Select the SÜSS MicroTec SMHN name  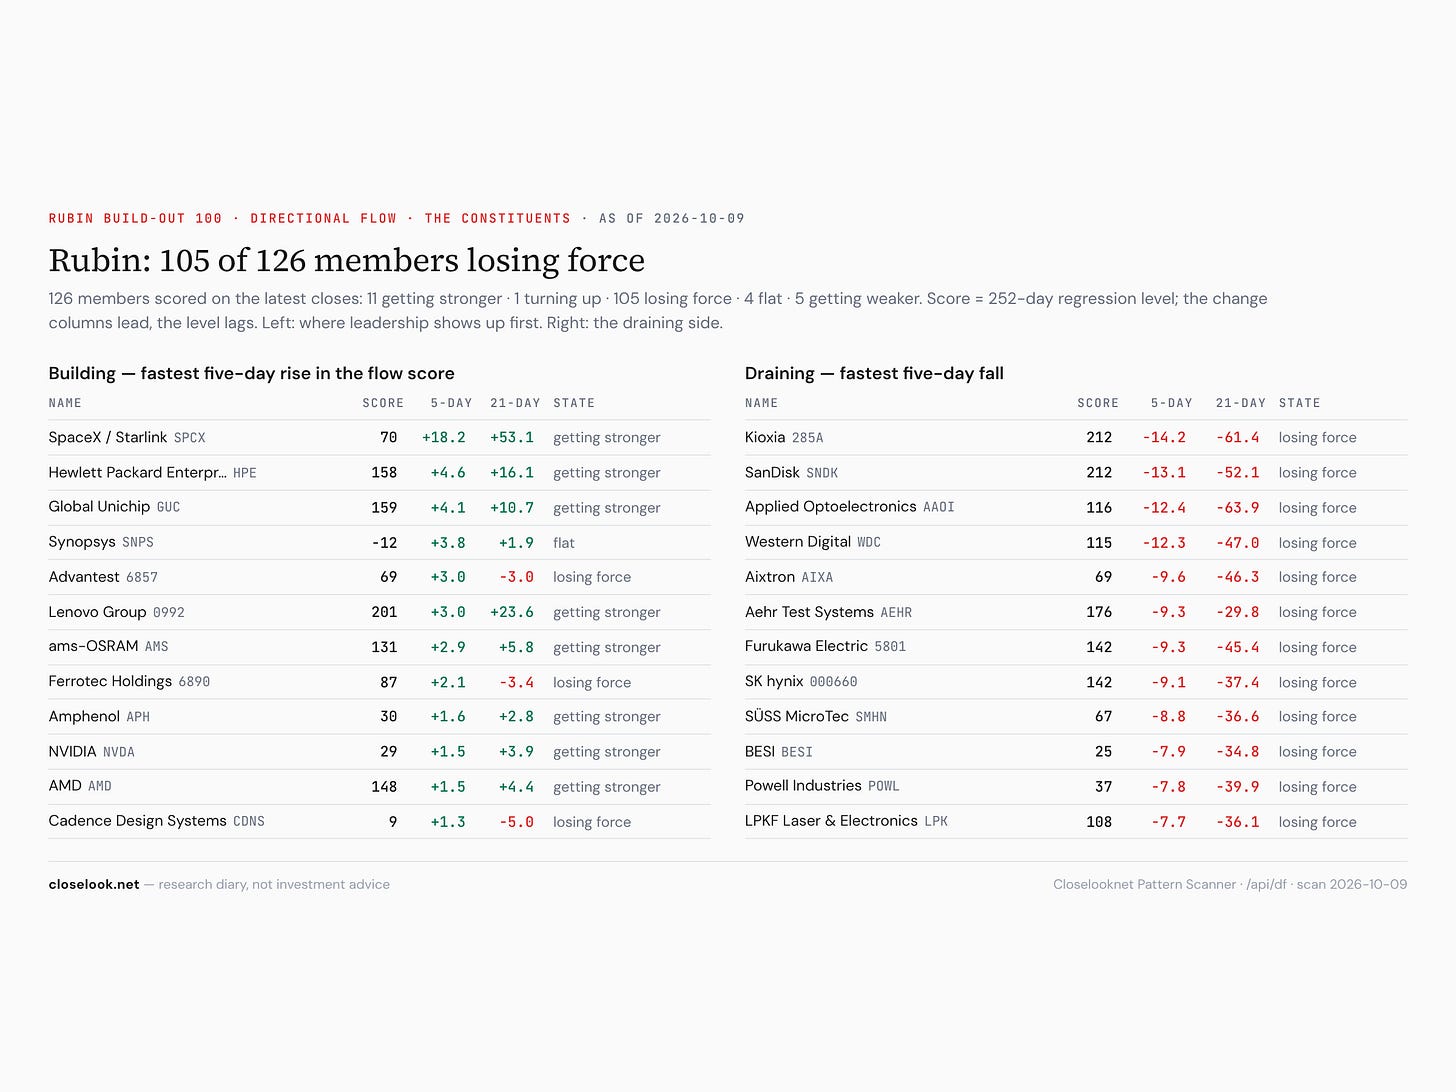815,717
